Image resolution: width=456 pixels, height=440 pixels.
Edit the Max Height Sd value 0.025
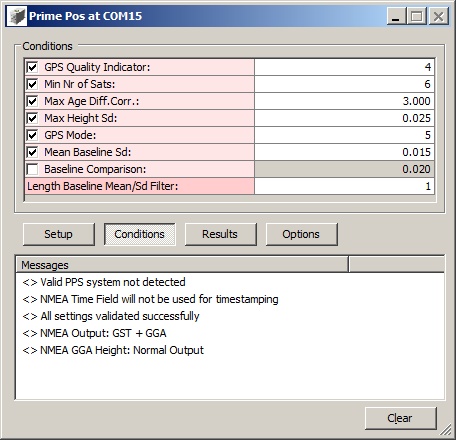coord(344,118)
